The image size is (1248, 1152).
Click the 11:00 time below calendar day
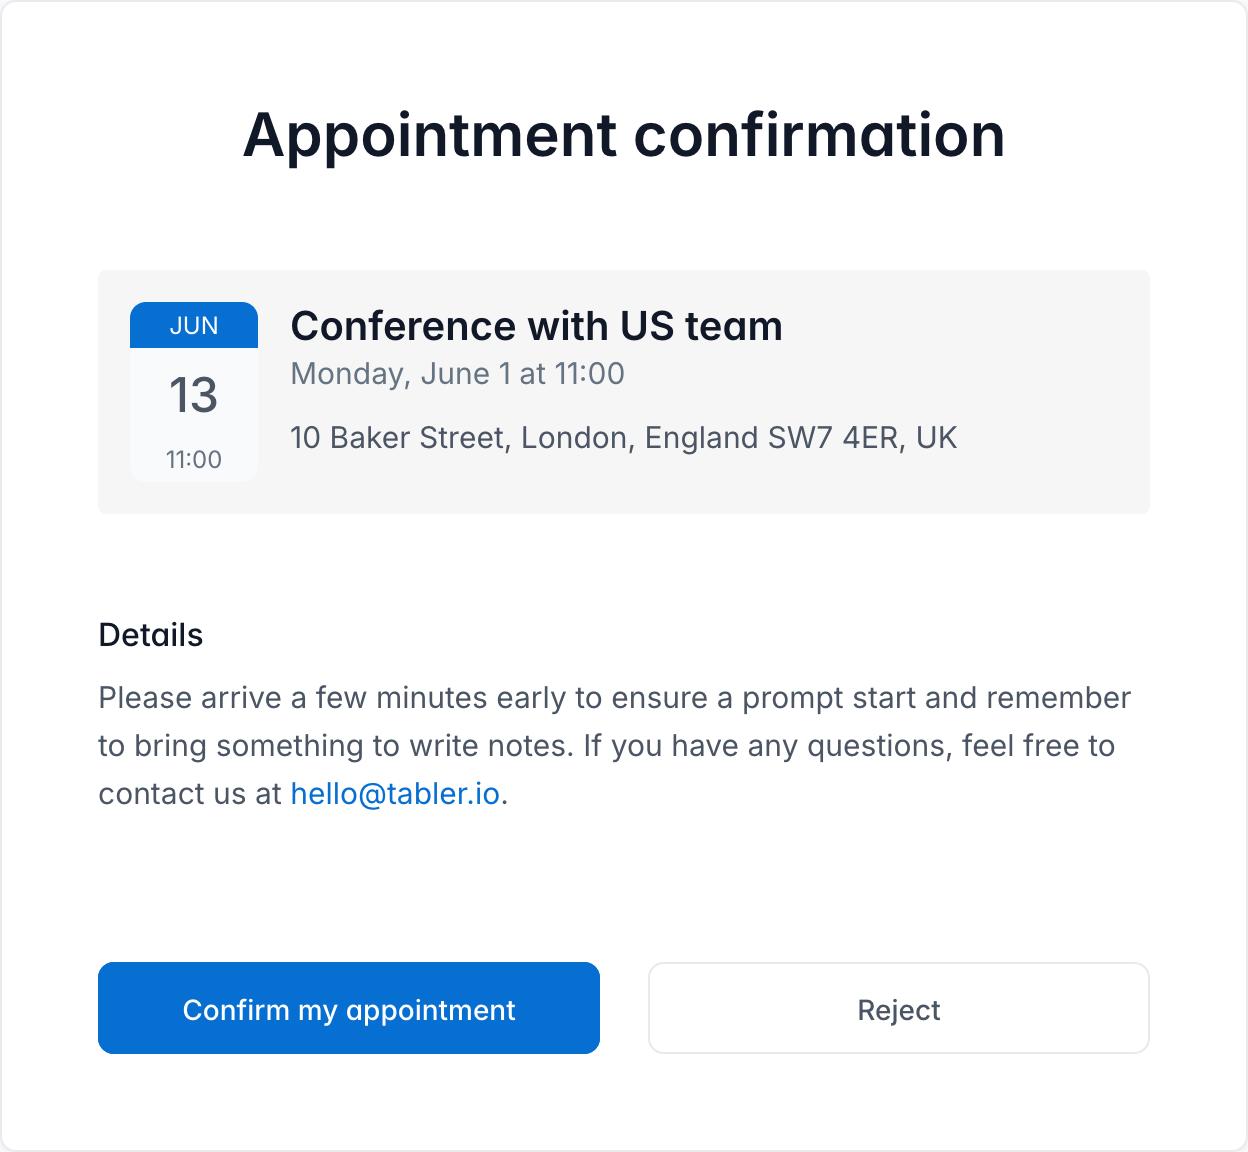194,460
